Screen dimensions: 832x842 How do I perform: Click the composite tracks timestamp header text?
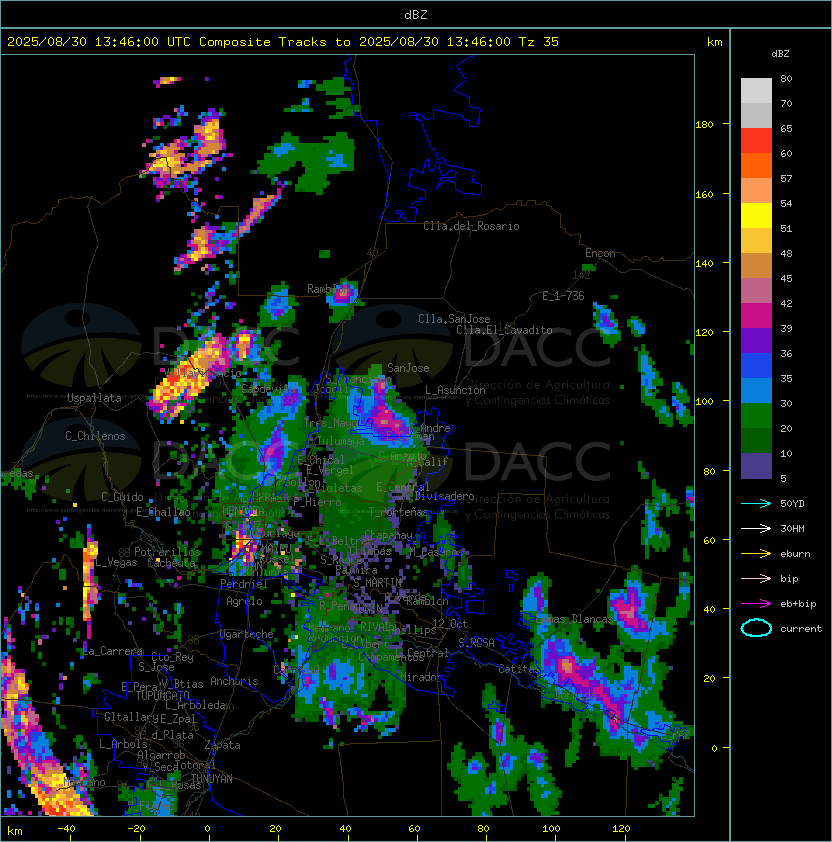pos(283,42)
